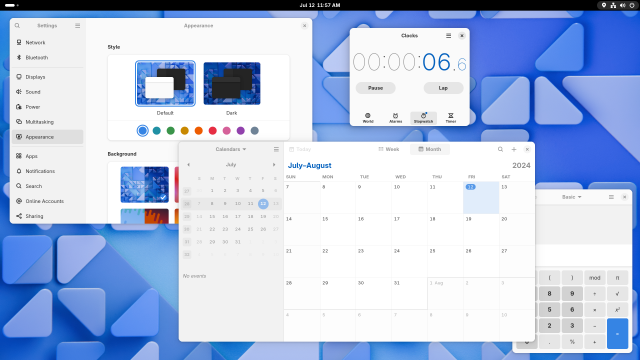The width and height of the screenshot is (640, 360).
Task: Switch to Timer tab in Clocks
Action: pos(451,118)
